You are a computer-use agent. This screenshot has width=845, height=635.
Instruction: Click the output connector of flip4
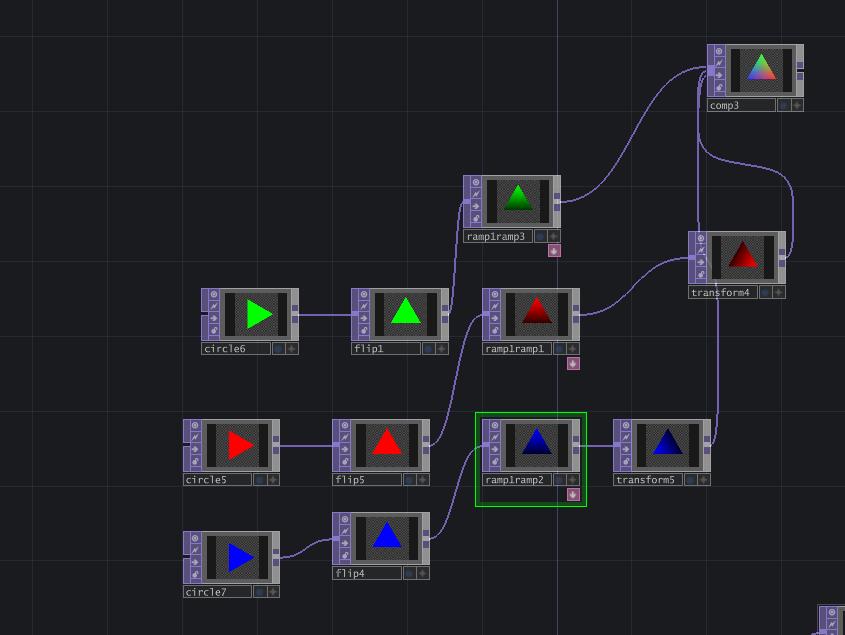pyautogui.click(x=426, y=538)
